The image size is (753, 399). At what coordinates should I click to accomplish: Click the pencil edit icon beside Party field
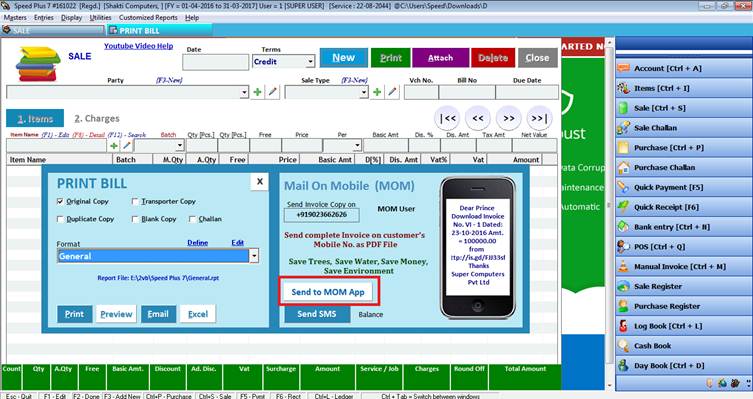[x=273, y=91]
